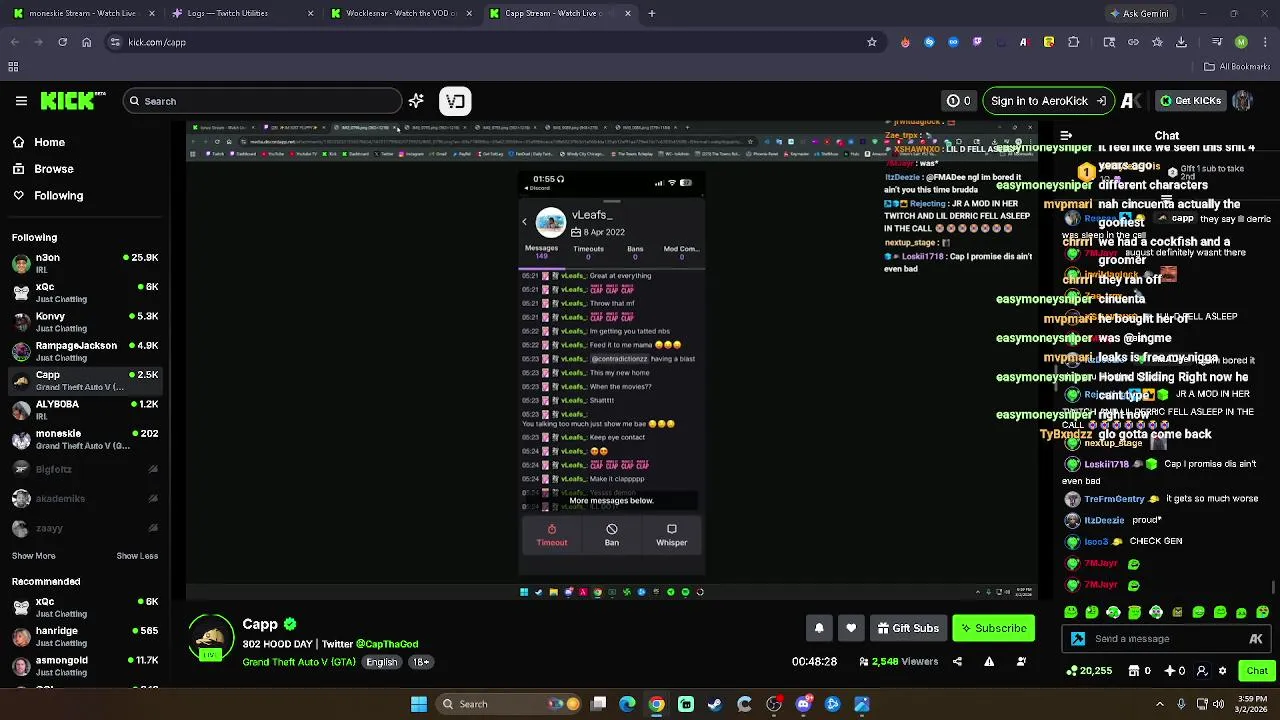Open asmongold in Recommended list
This screenshot has height=720, width=1280.
click(86, 666)
